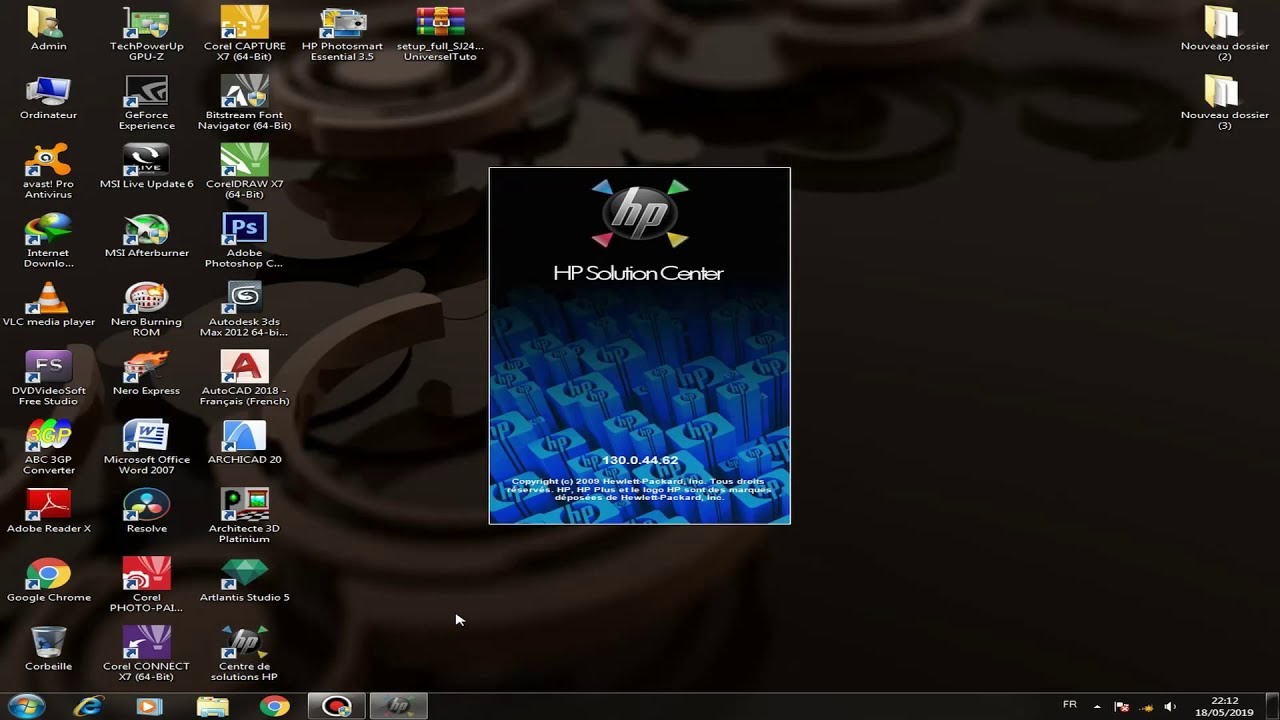Open HP Photosmart Essential 3.5
1280x720 pixels.
point(342,33)
